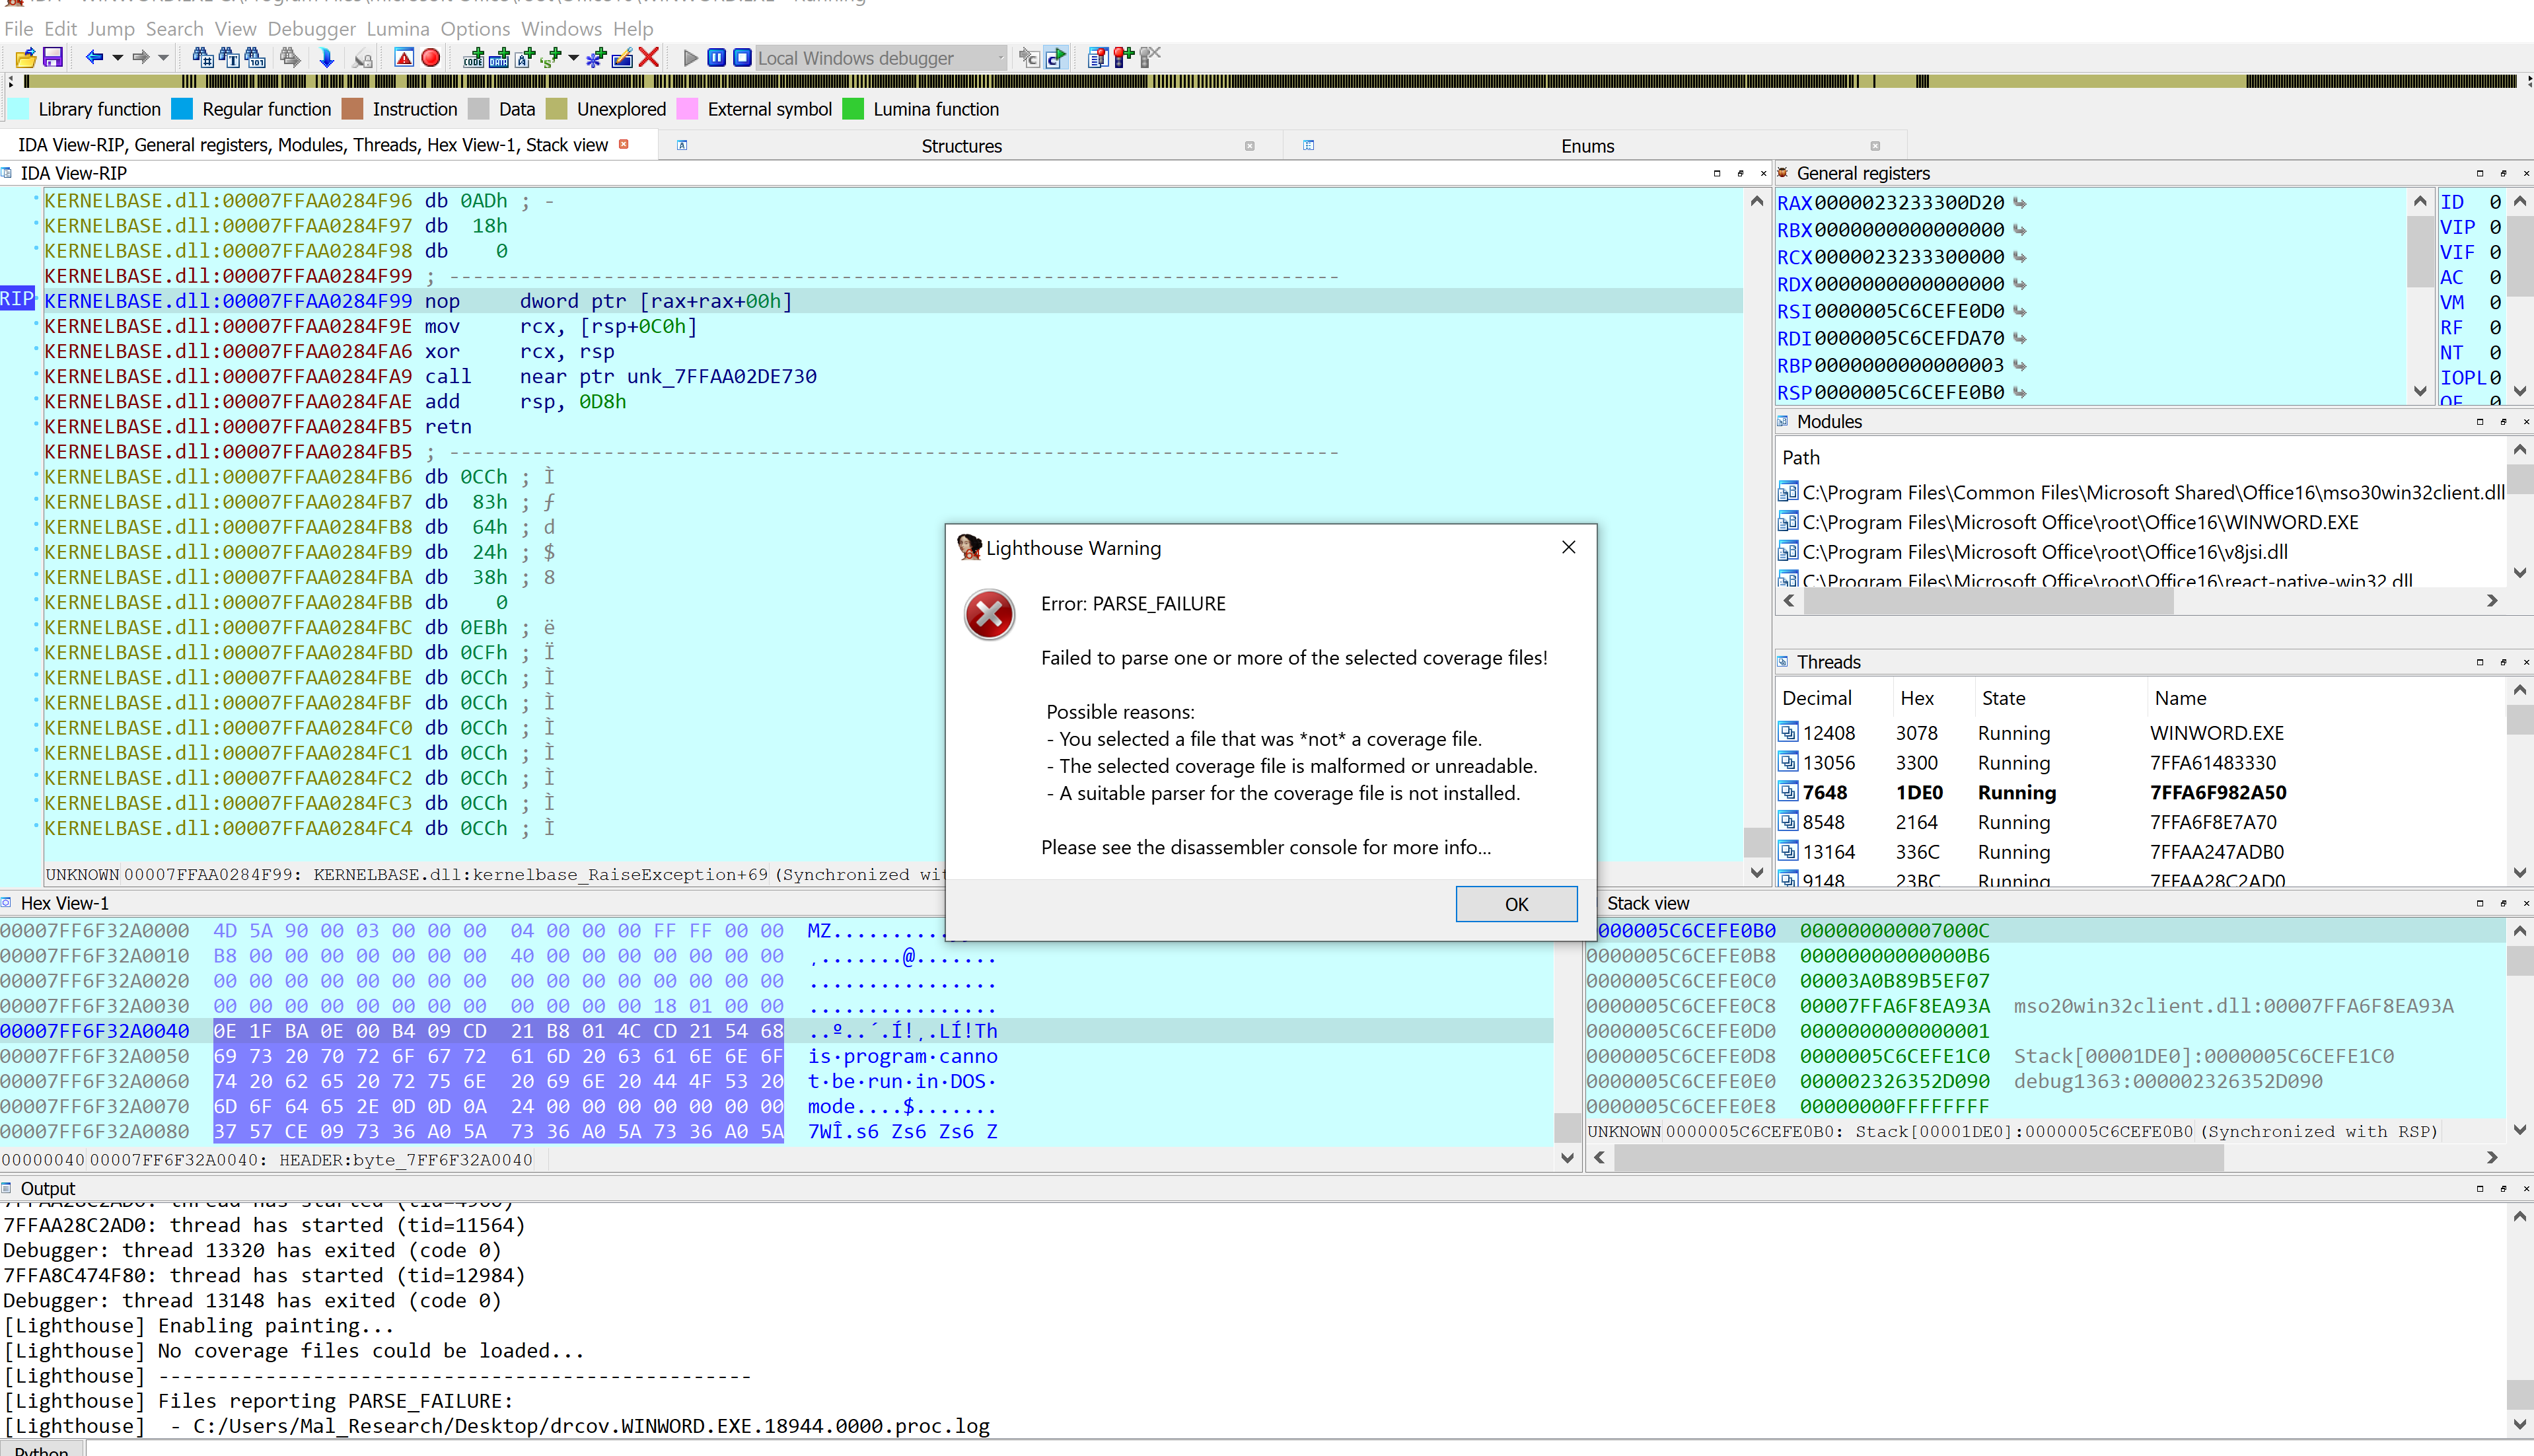
Task: Click the Python console button
Action: (x=42, y=1450)
